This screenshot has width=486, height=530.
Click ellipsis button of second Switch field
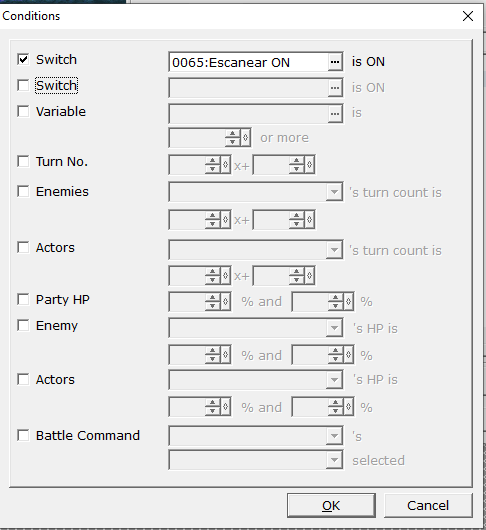click(x=335, y=88)
